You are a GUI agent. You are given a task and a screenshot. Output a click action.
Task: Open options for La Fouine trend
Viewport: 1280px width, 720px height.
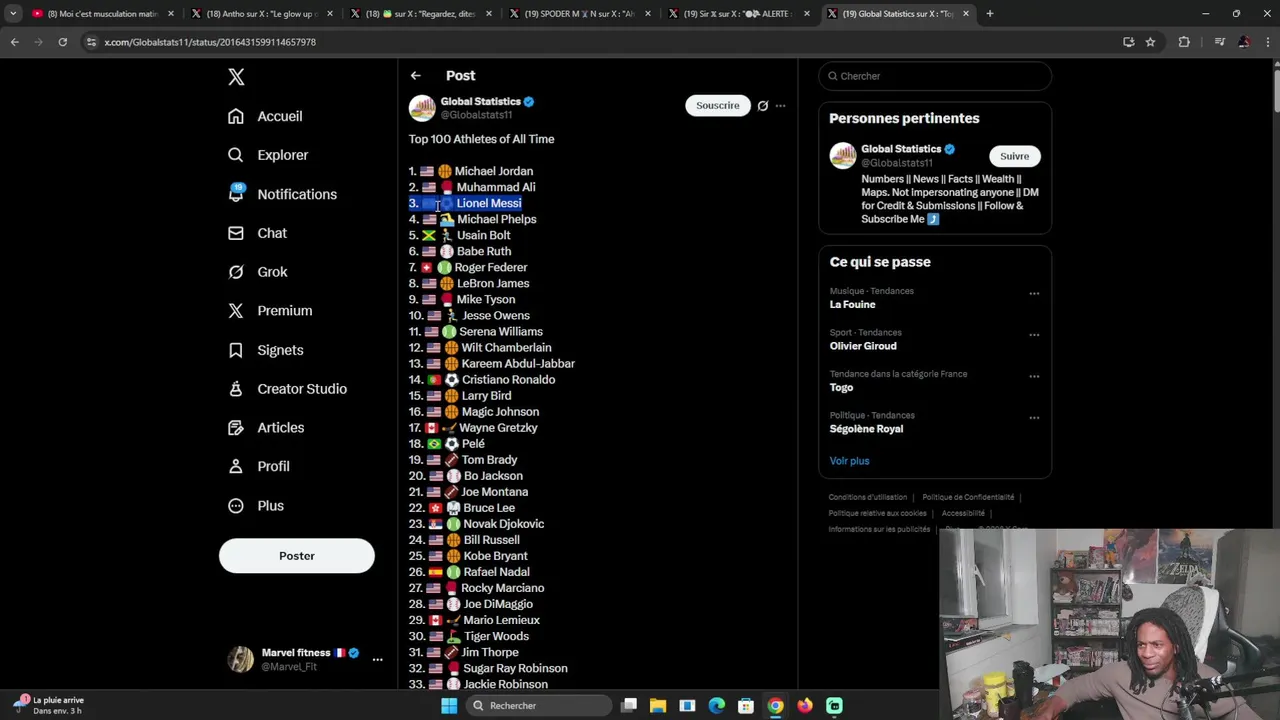tap(1034, 294)
